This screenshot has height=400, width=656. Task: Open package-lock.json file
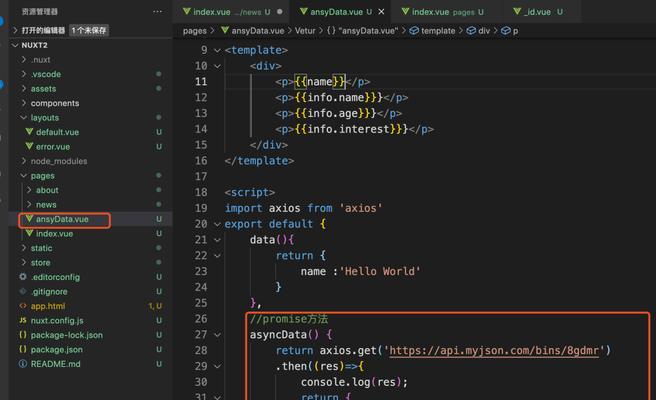pyautogui.click(x=67, y=335)
